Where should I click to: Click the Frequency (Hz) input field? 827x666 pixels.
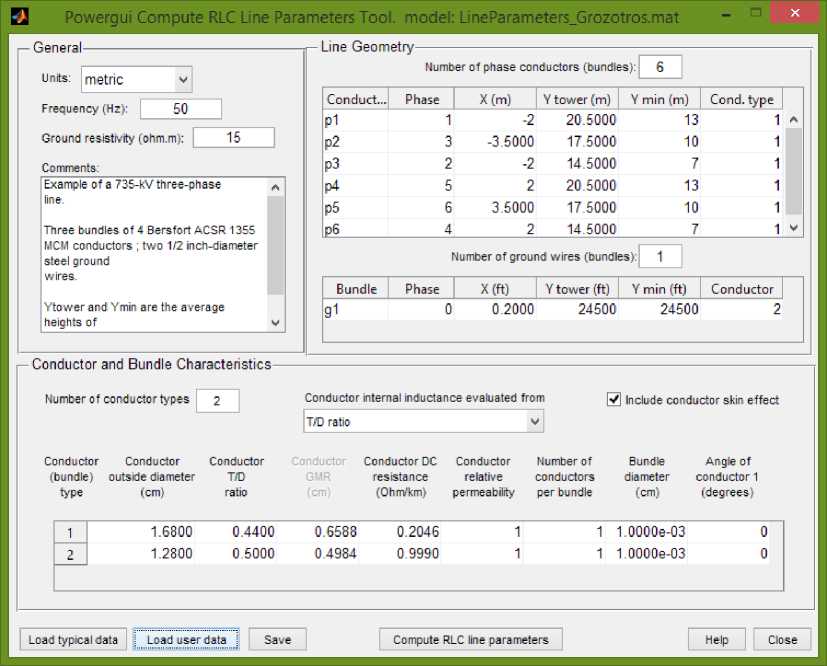(x=181, y=109)
